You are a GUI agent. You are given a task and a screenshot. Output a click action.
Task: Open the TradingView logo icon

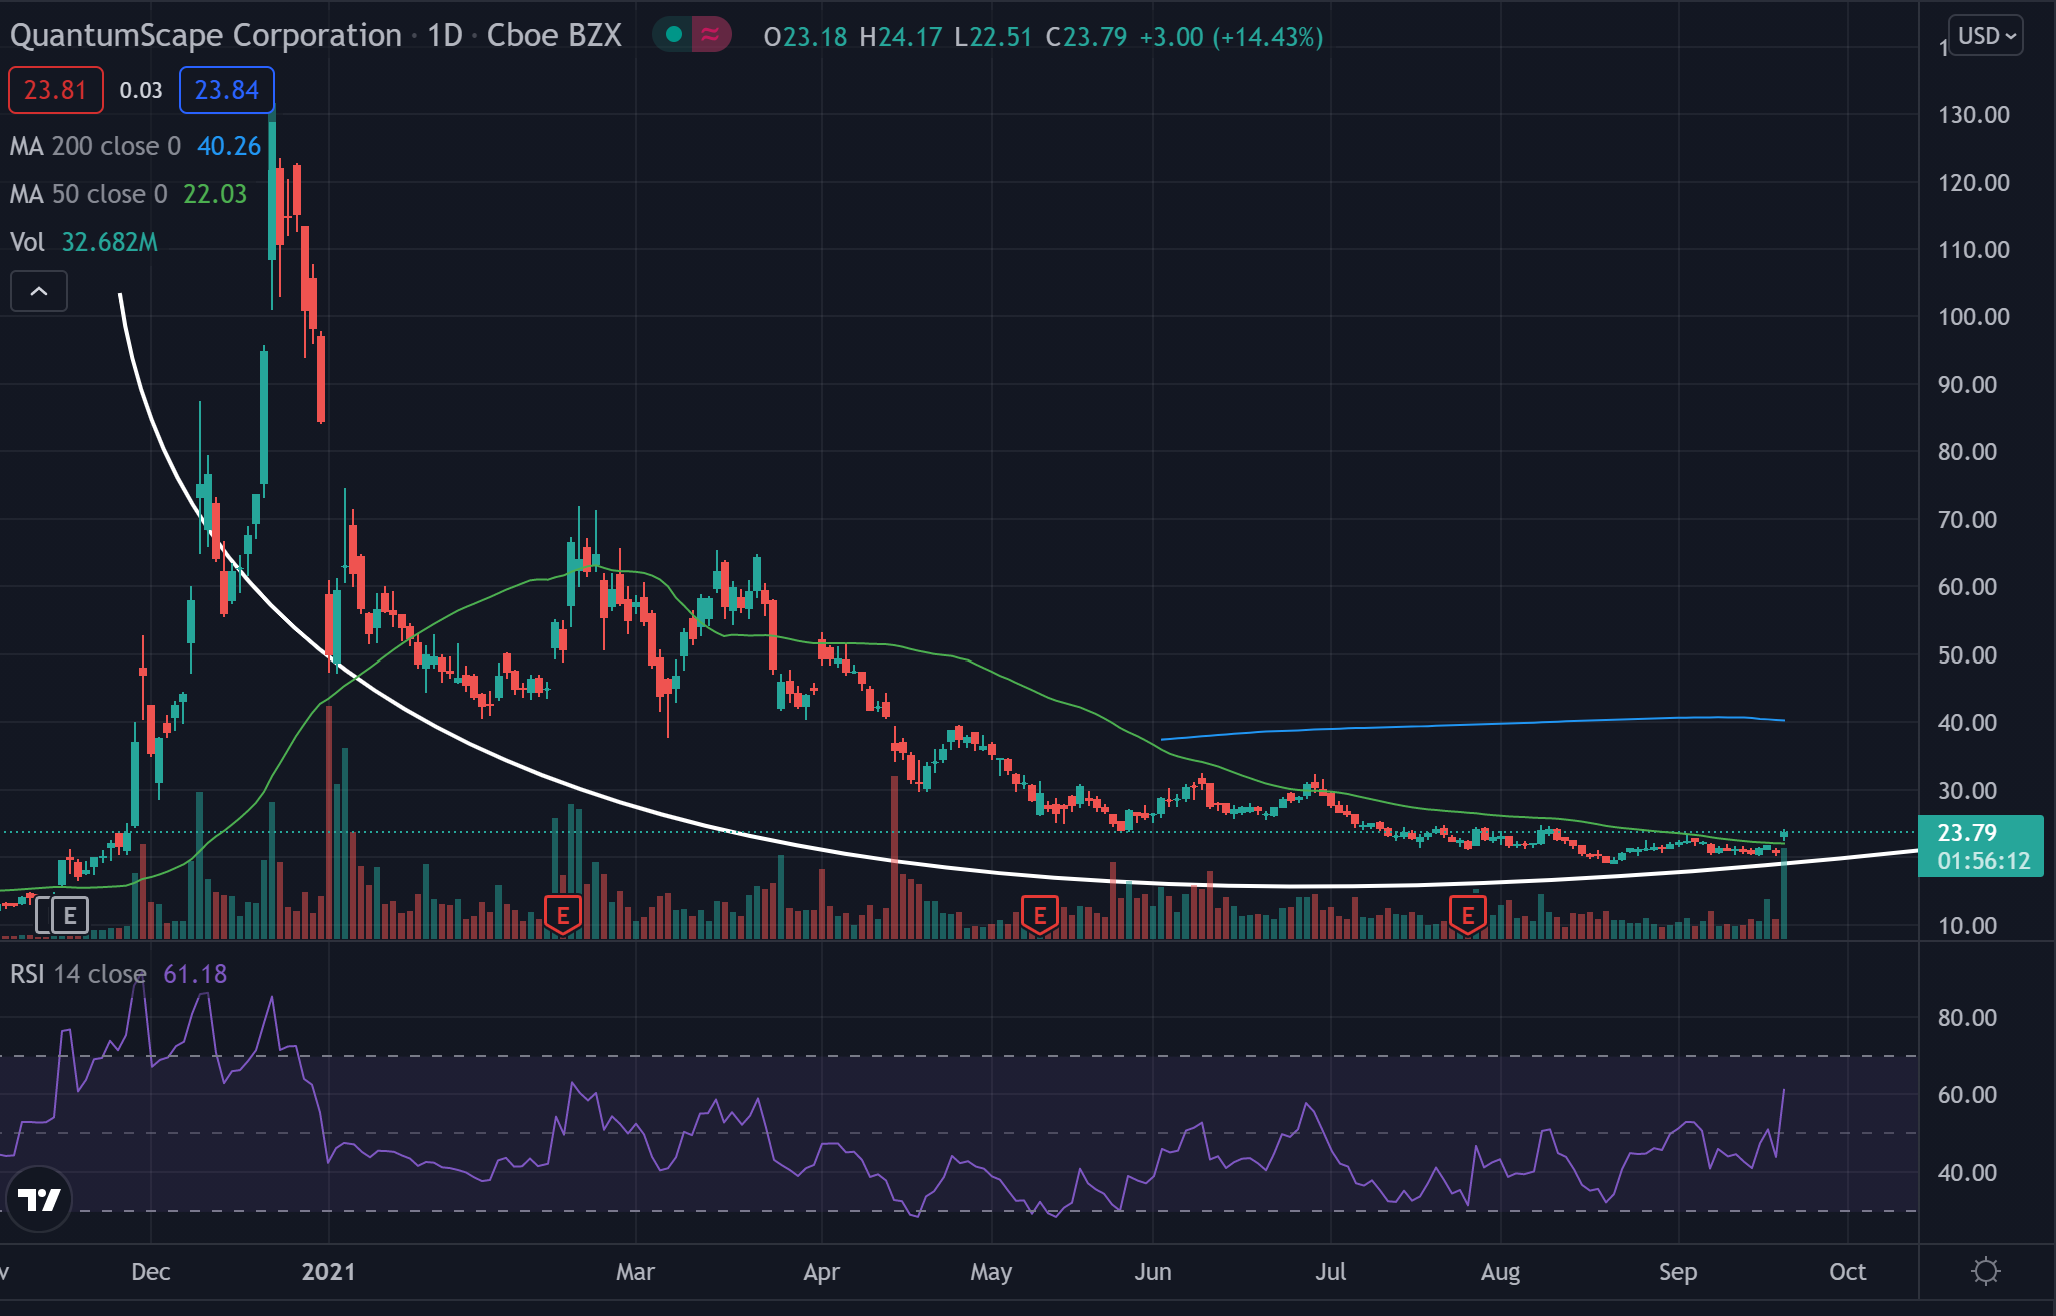[x=39, y=1198]
